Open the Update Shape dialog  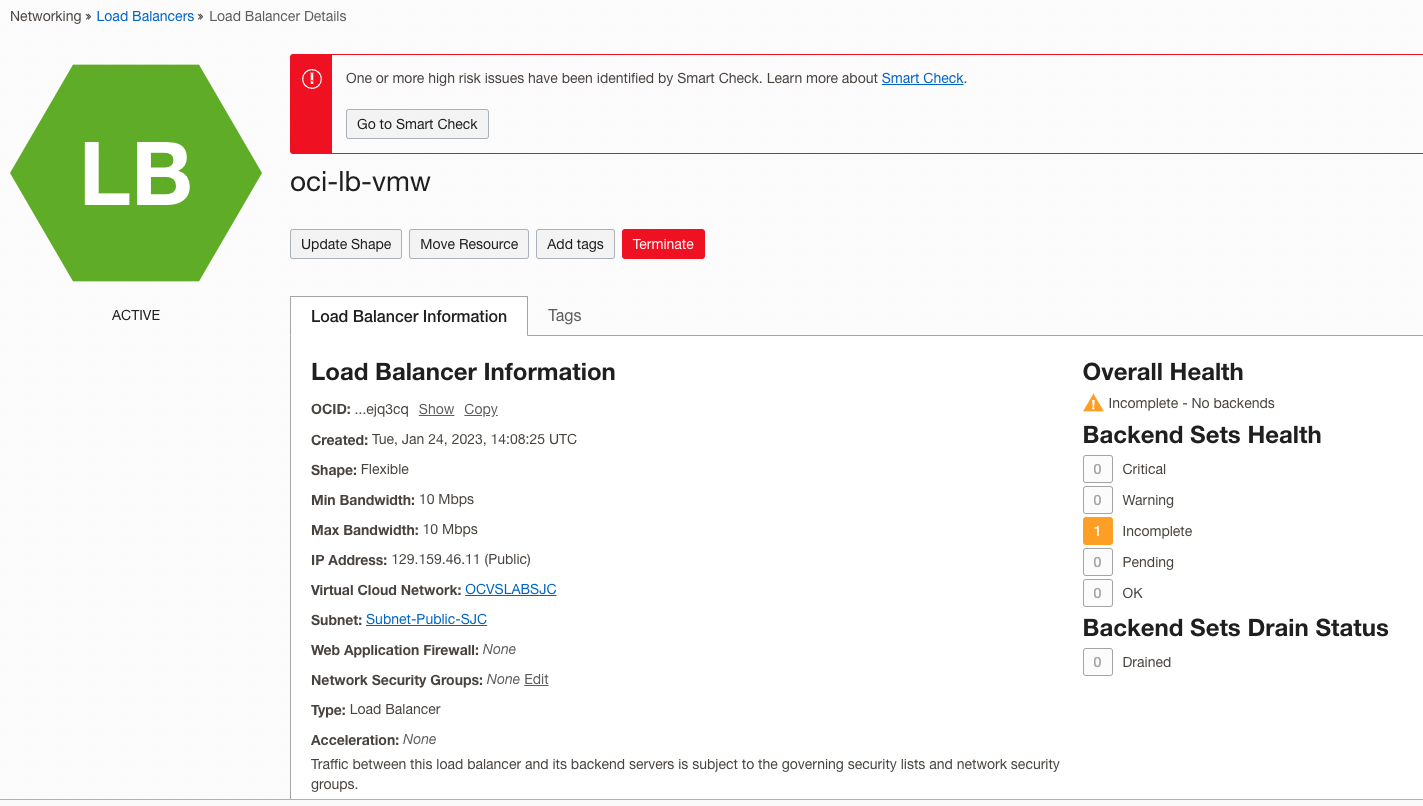coord(345,243)
